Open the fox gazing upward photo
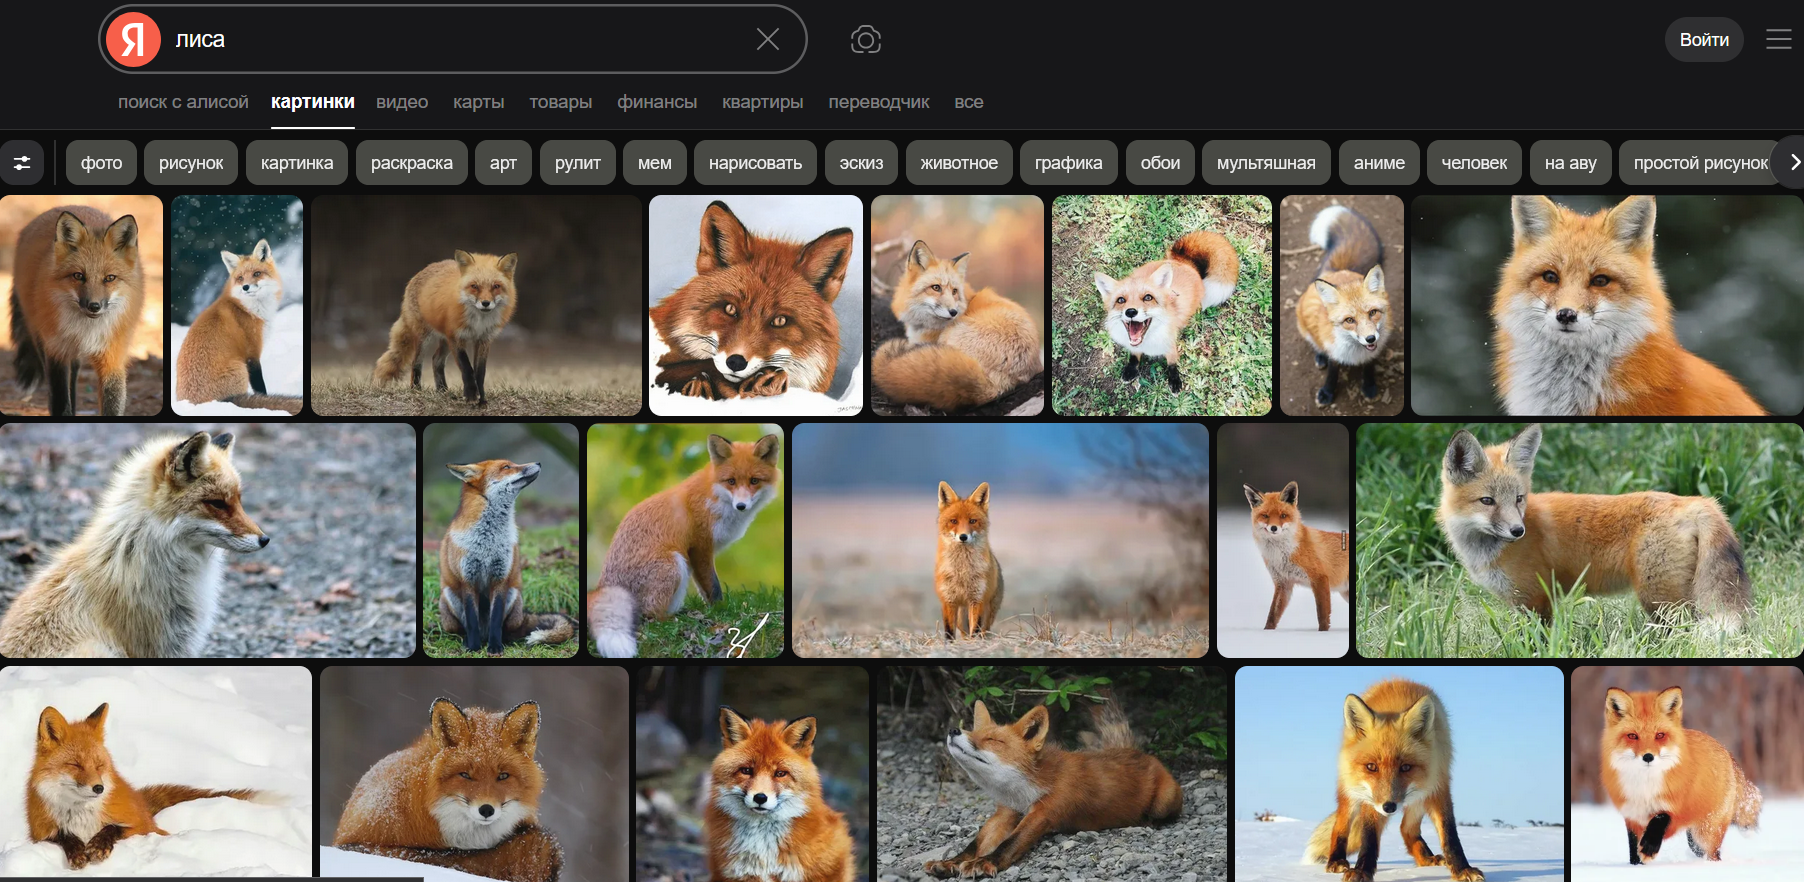1804x882 pixels. point(501,540)
